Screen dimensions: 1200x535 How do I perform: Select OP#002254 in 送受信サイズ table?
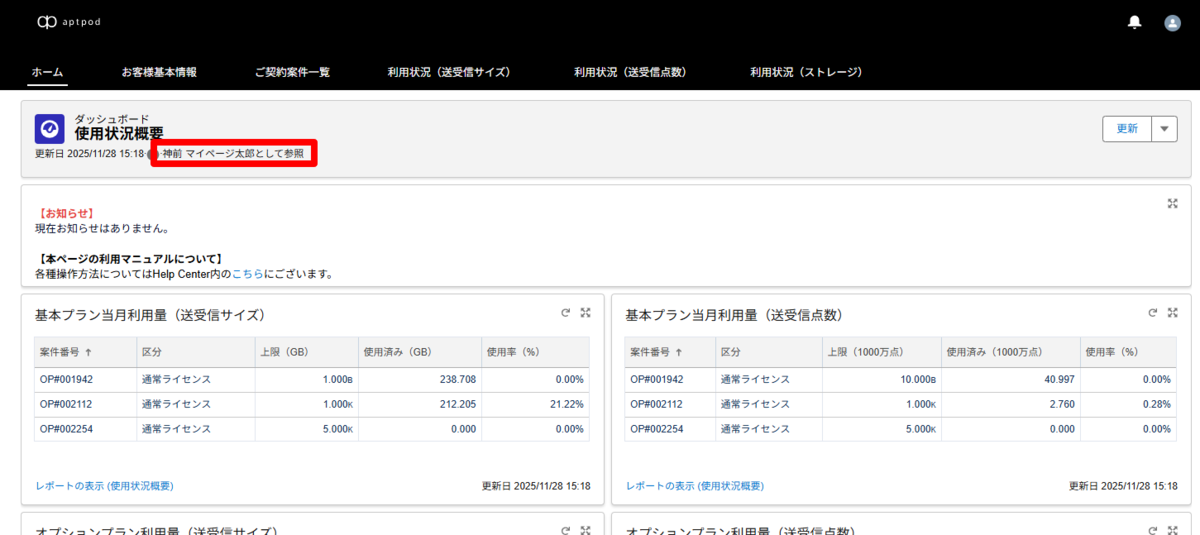(66, 429)
